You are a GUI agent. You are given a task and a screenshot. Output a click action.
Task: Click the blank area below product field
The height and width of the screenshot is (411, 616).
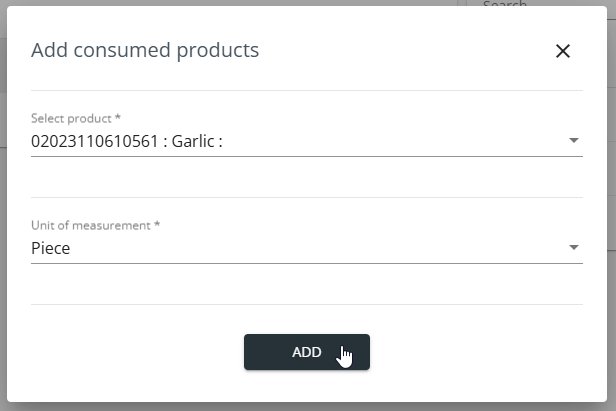pyautogui.click(x=307, y=177)
